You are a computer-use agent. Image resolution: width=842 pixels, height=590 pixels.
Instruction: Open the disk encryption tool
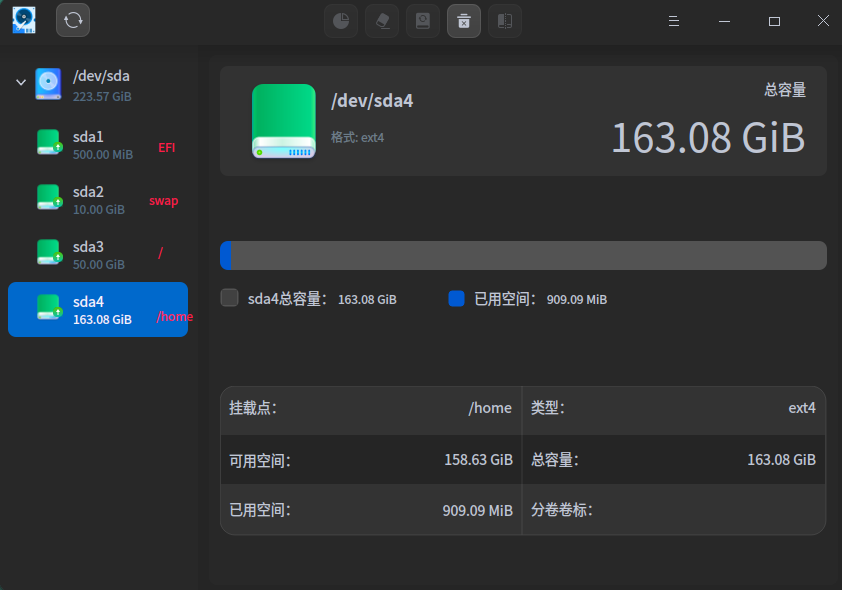422,20
